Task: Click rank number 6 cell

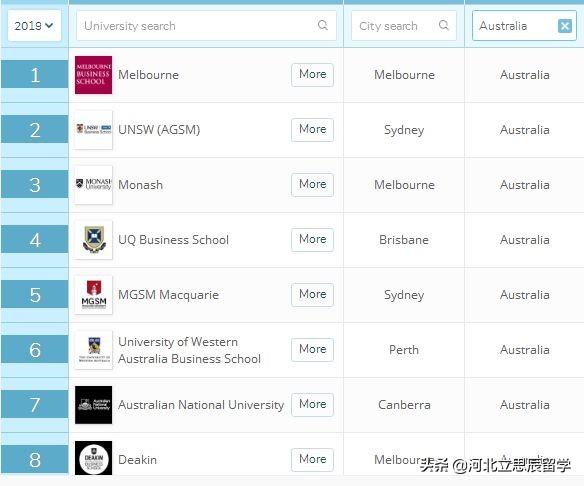Action: pyautogui.click(x=35, y=350)
